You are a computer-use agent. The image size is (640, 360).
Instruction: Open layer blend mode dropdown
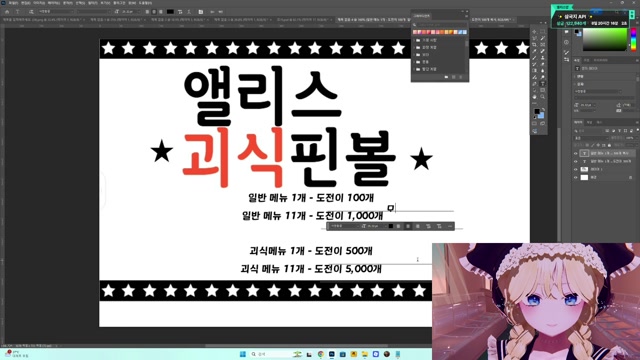click(591, 138)
